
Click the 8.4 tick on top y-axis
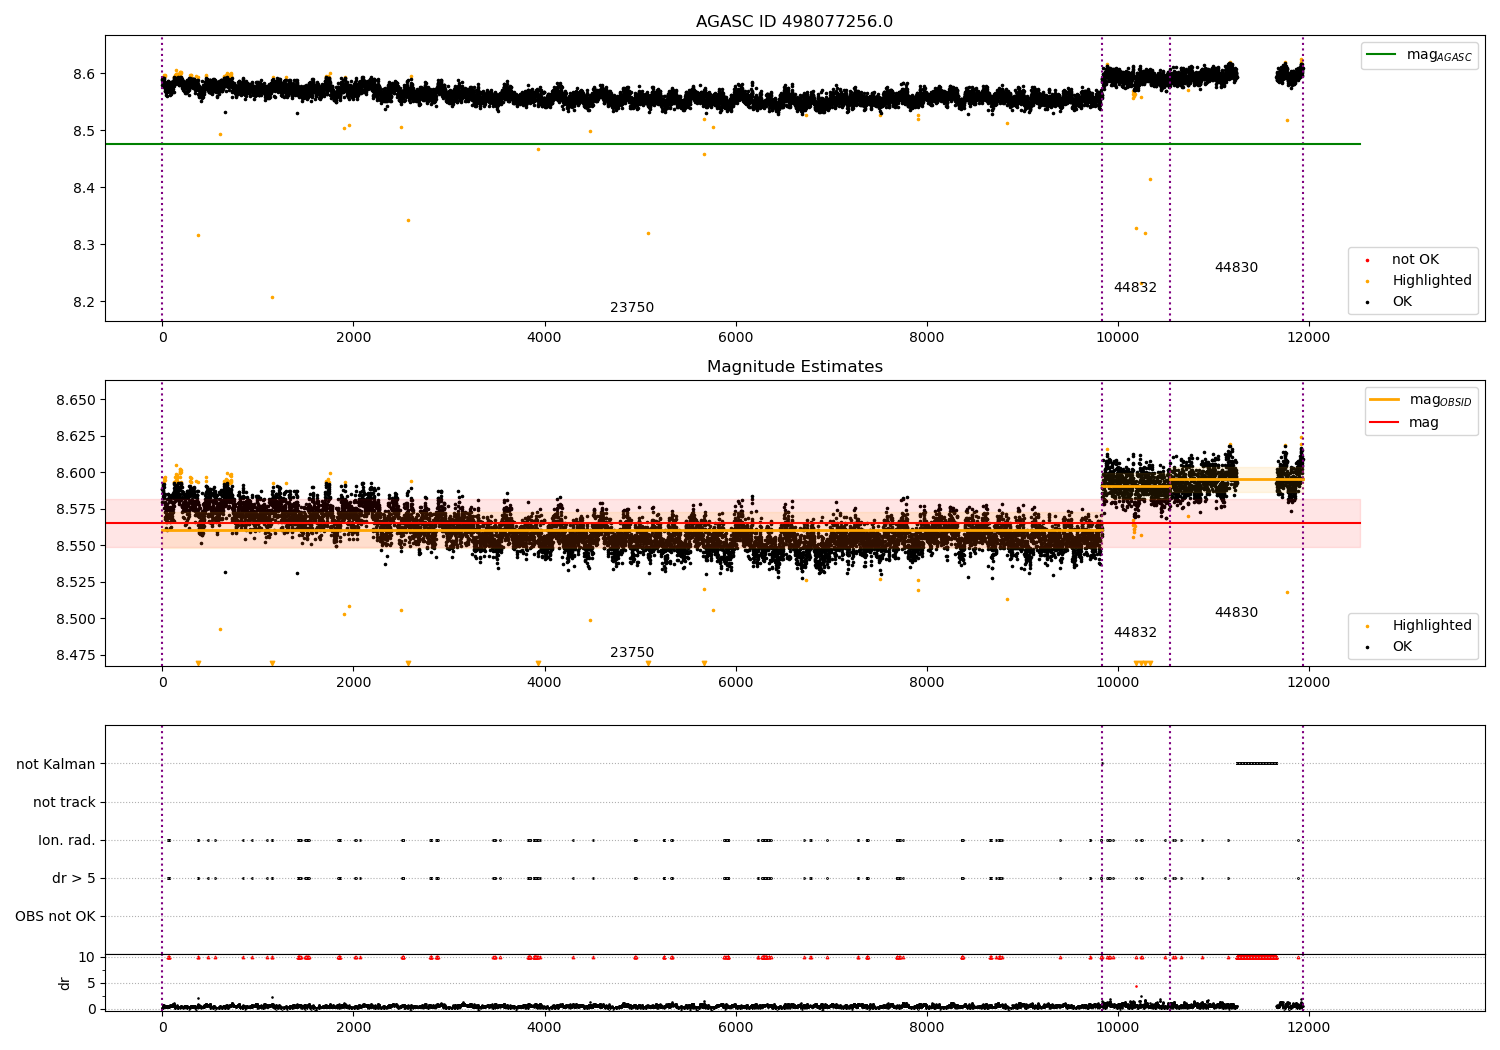(x=86, y=188)
